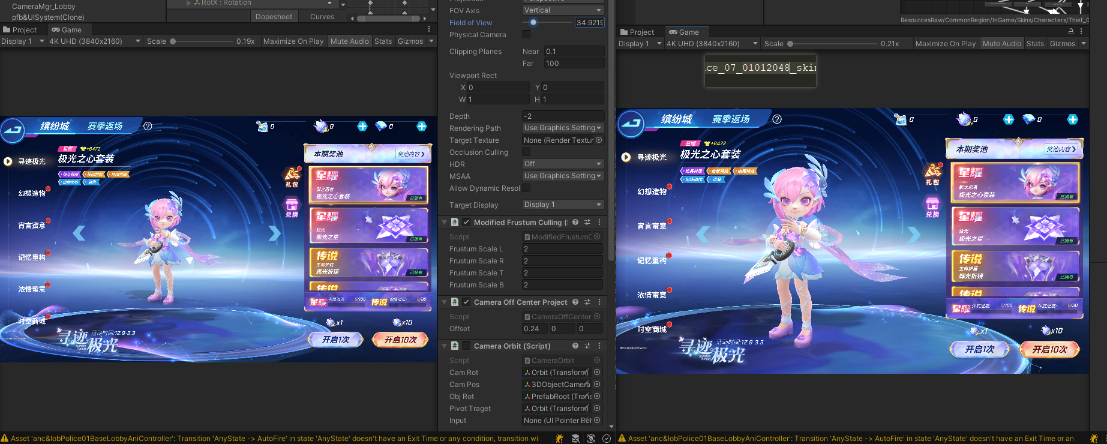The image size is (1107, 444).
Task: Open Pivot Traget object picker
Action: 597,408
